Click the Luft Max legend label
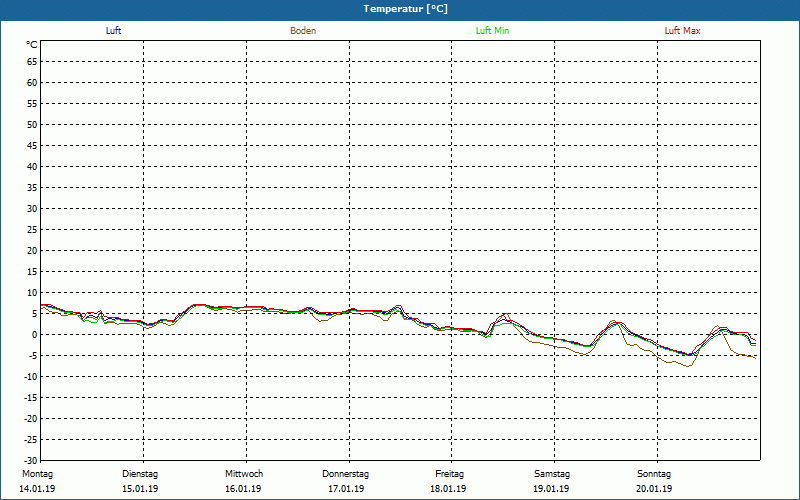This screenshot has height=500, width=800. coord(682,31)
